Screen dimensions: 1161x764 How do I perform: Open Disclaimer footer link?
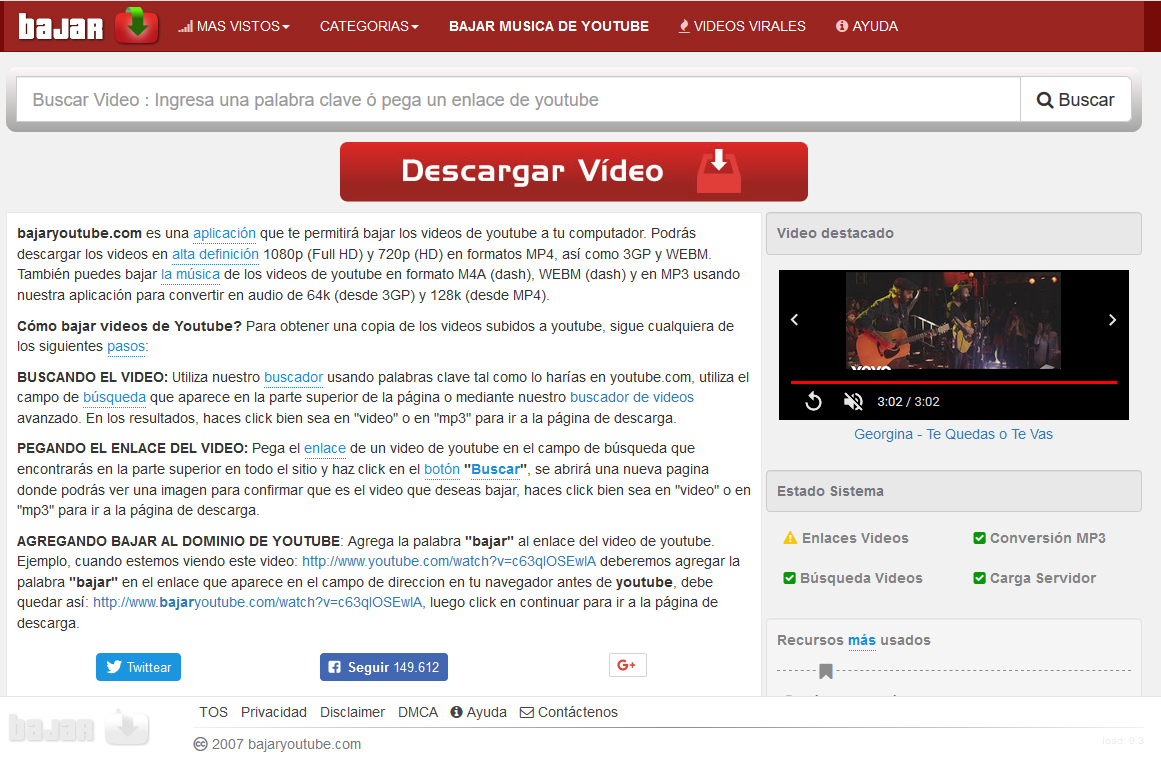(x=352, y=712)
